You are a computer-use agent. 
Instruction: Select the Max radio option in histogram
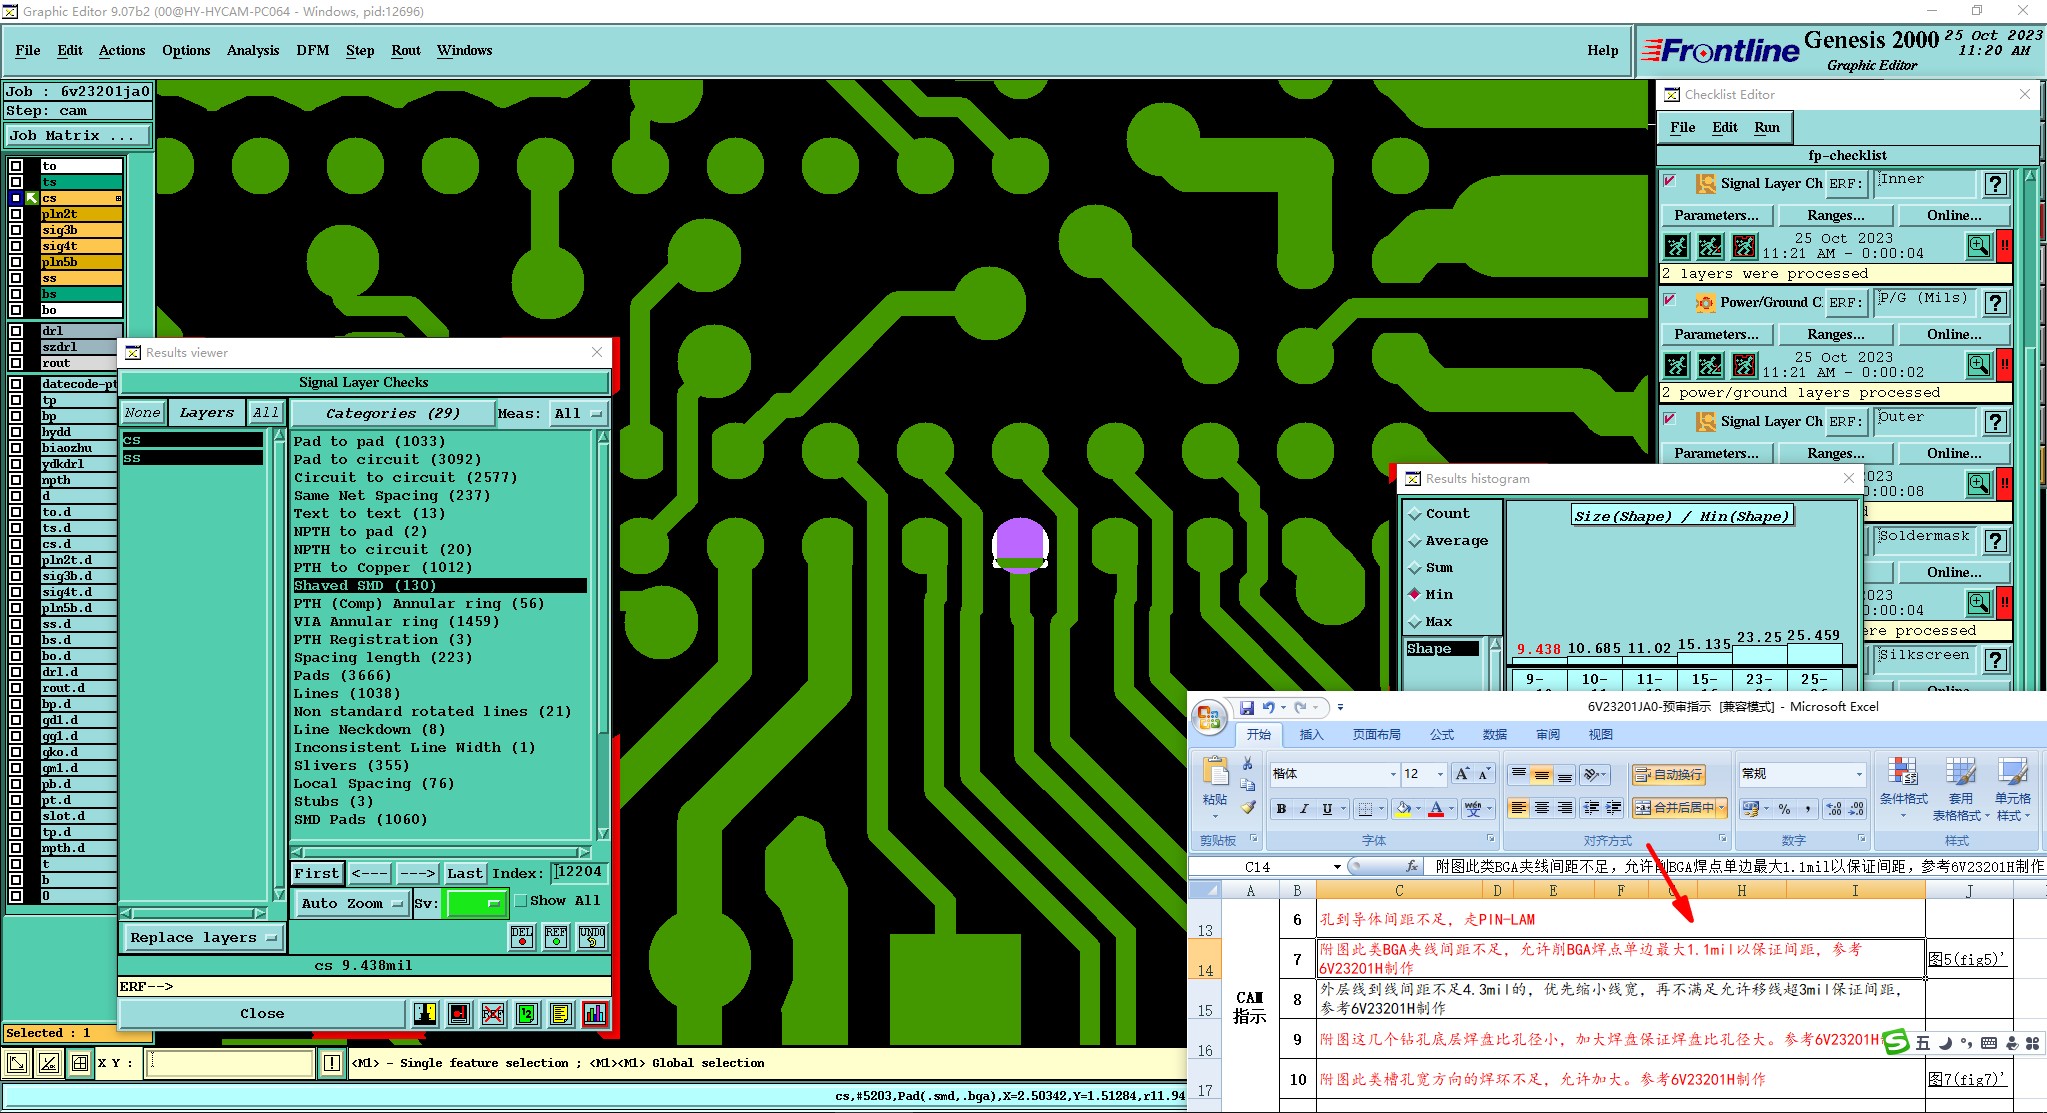tap(1415, 622)
